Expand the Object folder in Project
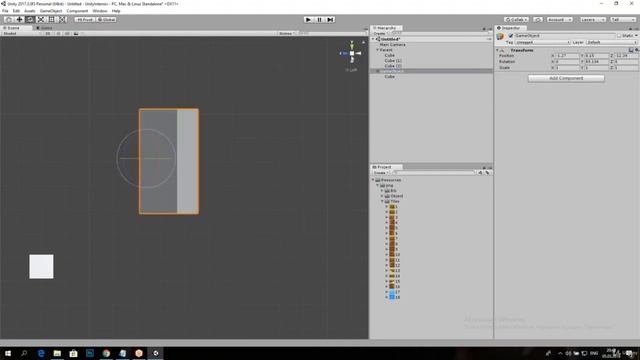Image resolution: width=640 pixels, height=360 pixels. click(382, 196)
